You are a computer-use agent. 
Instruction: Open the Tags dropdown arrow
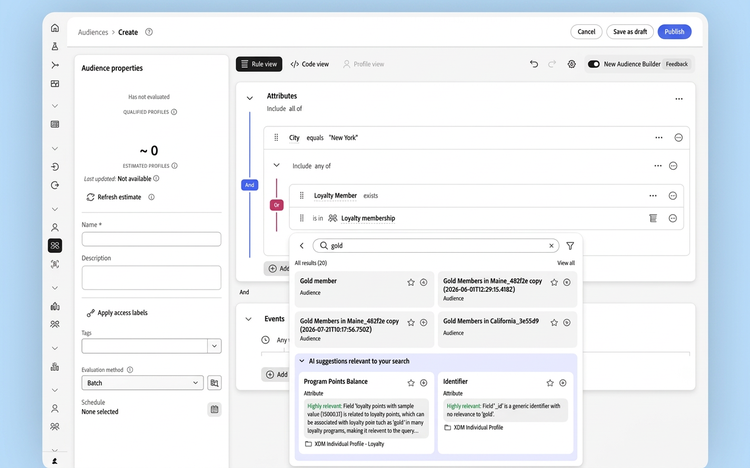click(214, 346)
